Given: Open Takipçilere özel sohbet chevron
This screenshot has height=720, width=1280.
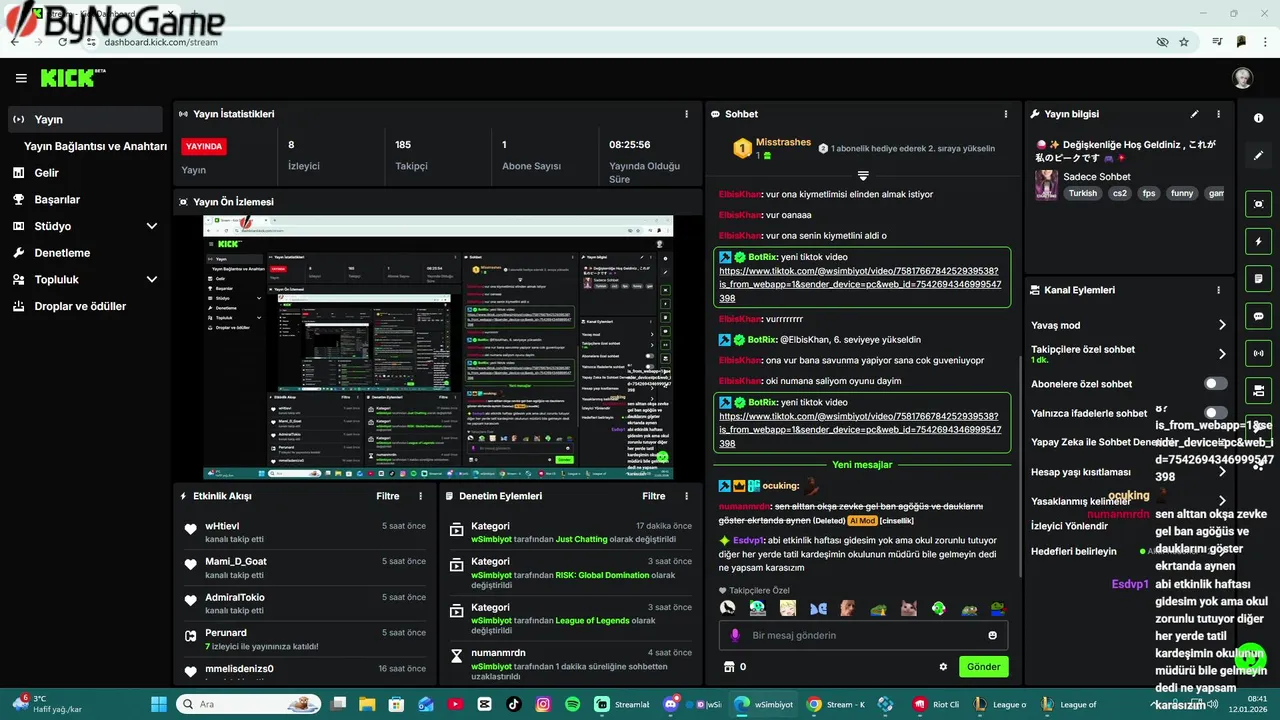Looking at the screenshot, I should 1222,354.
